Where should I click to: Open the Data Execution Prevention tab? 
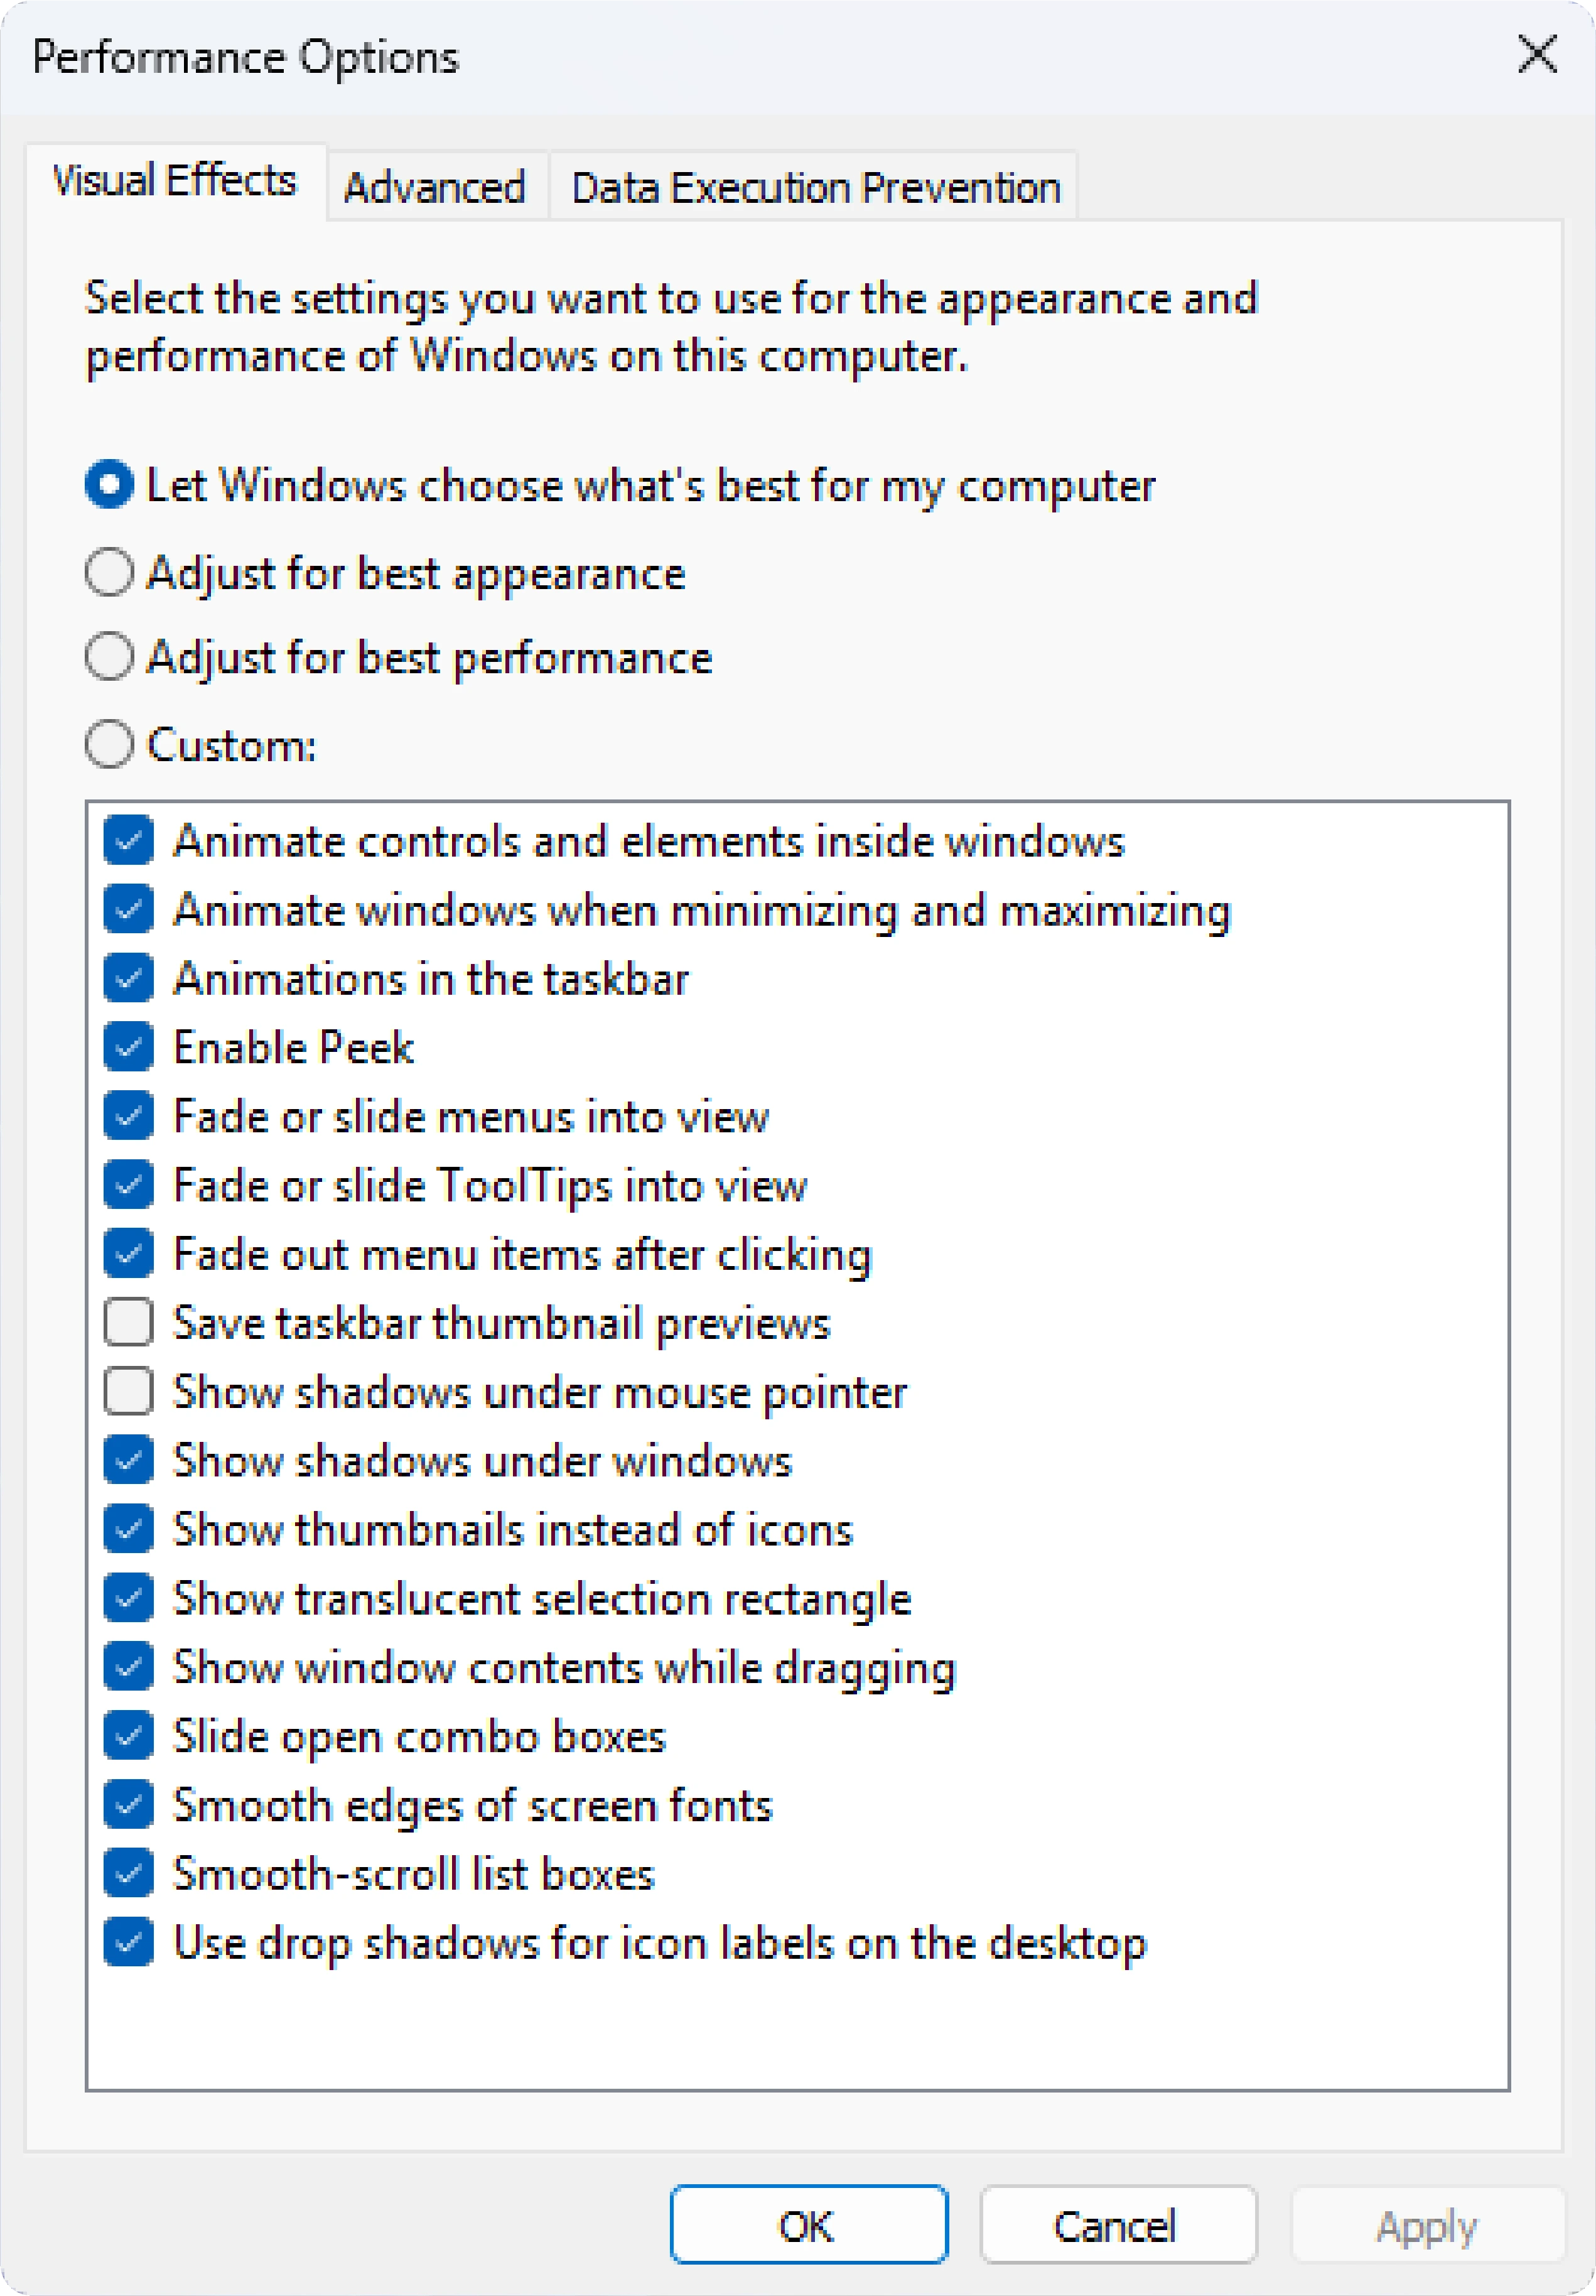(x=815, y=187)
